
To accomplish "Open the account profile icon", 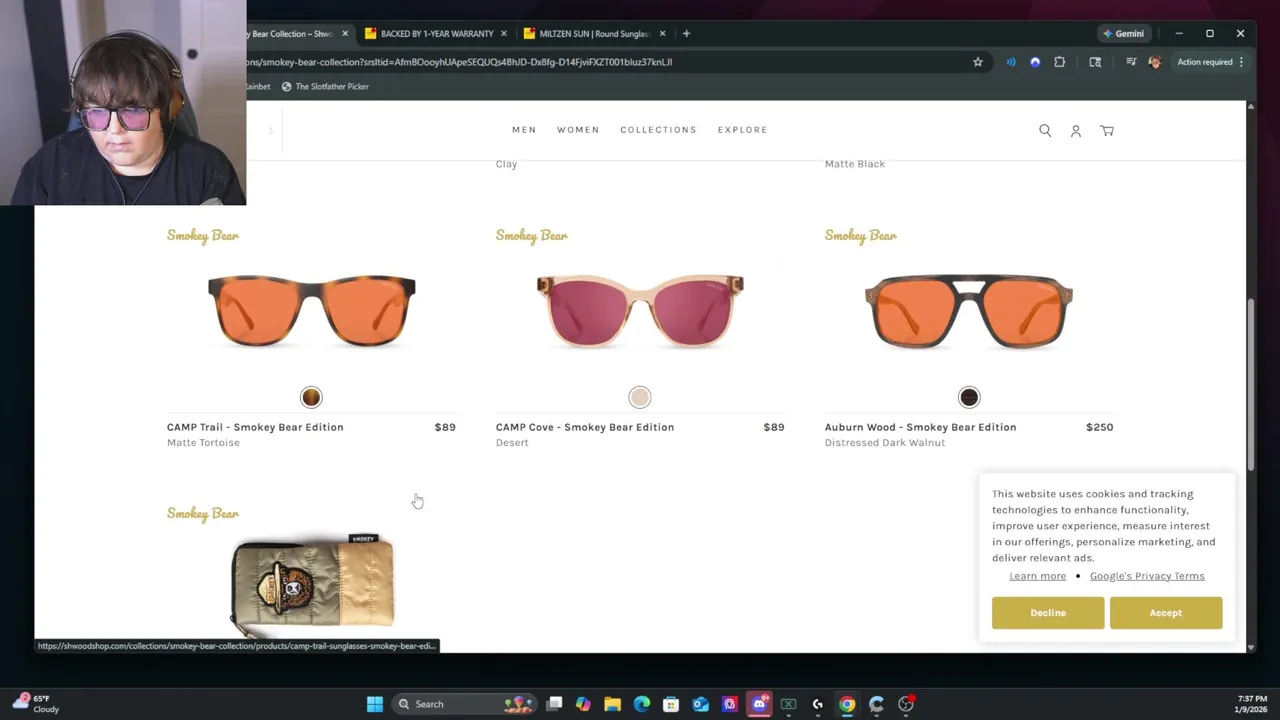I will click(1076, 130).
